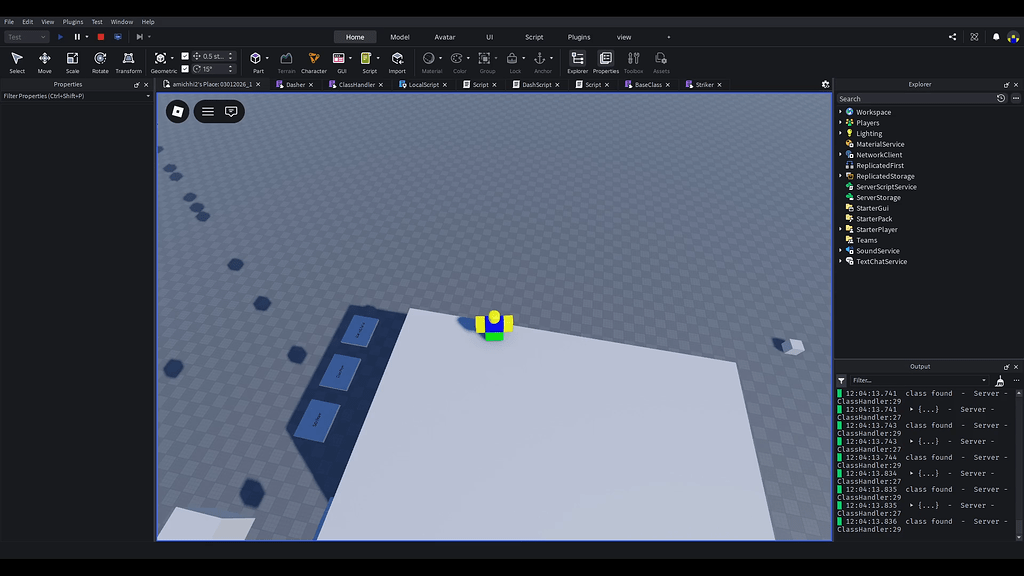
Task: Switch to the Model ribbon tab
Action: pos(400,37)
